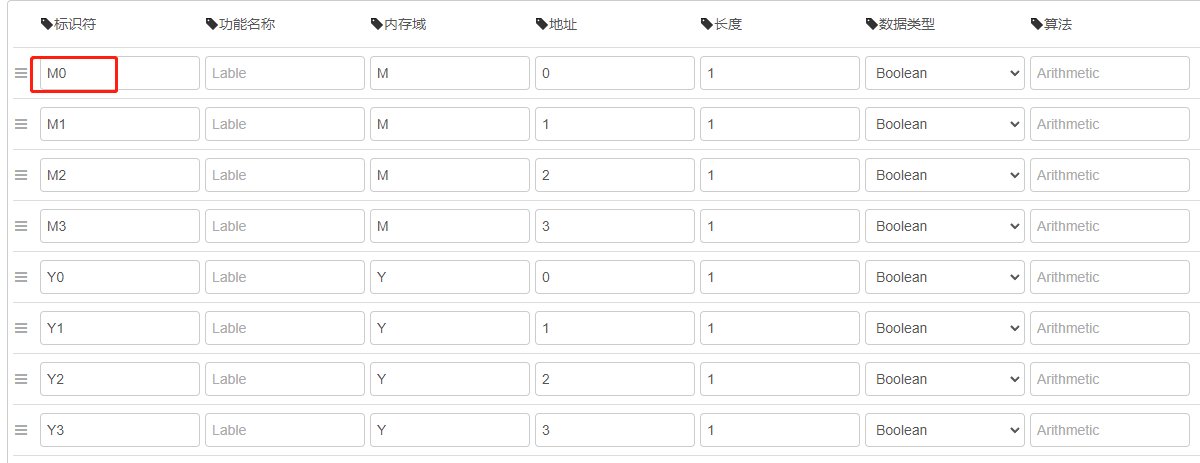
Task: Click the address field showing 3 for M3
Action: pos(614,226)
